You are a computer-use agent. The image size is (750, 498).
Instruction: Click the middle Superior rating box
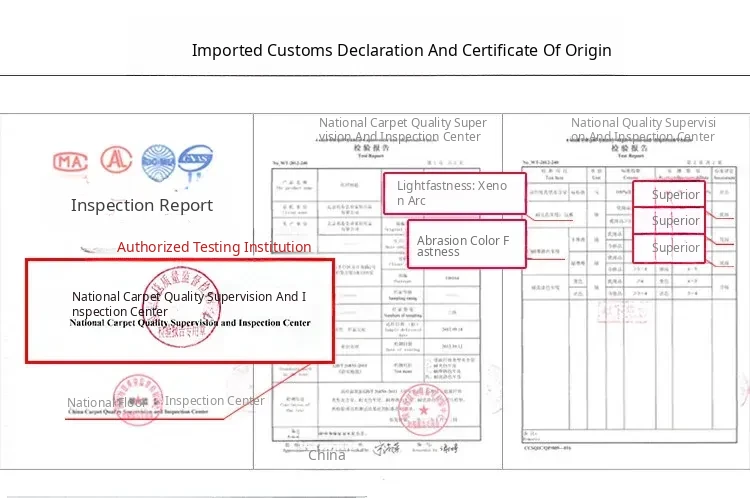tap(675, 220)
